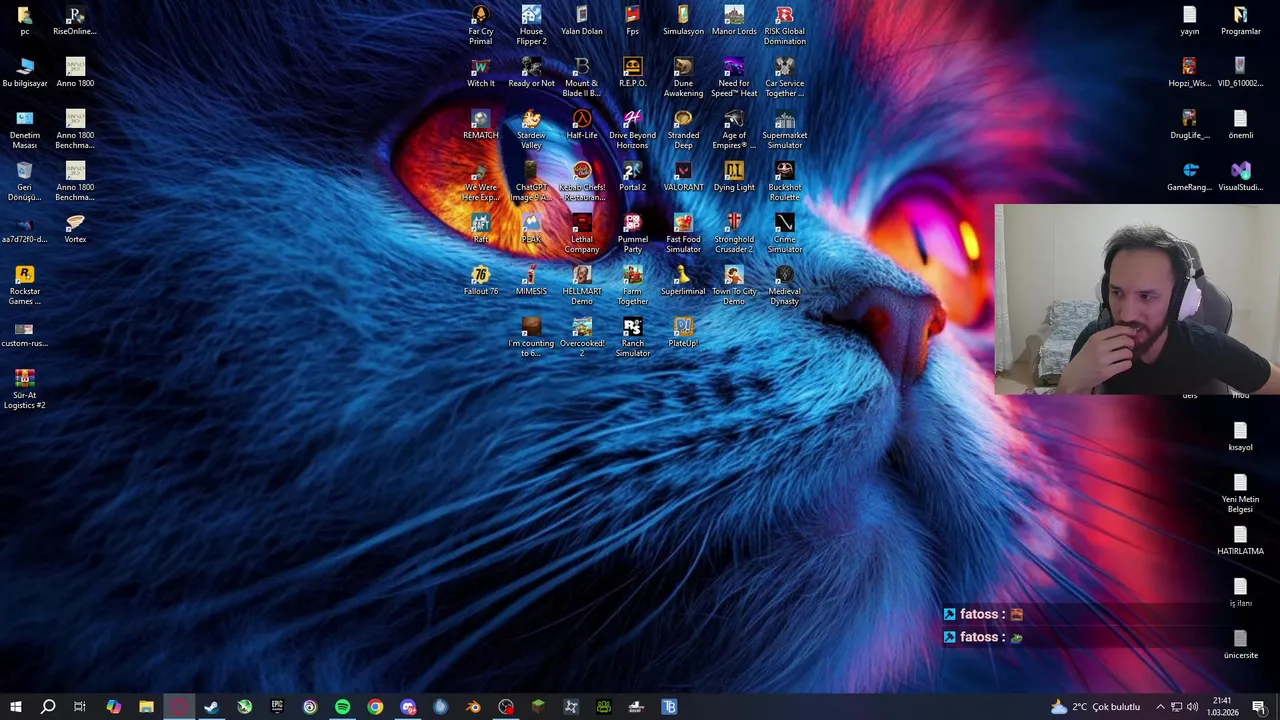Open the yayın file icon
The height and width of the screenshot is (720, 1280).
pyautogui.click(x=1189, y=20)
